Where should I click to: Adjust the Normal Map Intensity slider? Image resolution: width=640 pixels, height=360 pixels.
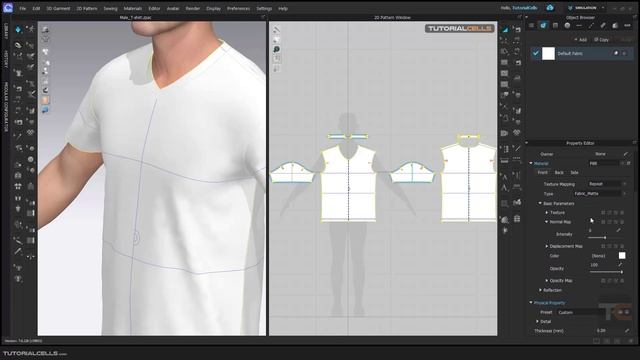(x=605, y=237)
